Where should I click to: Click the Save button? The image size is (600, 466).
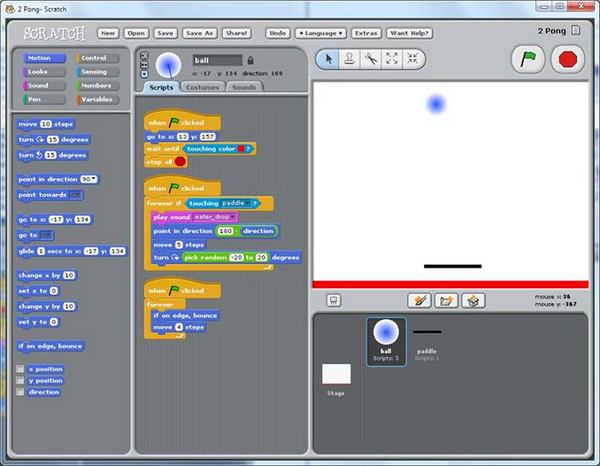coord(165,33)
